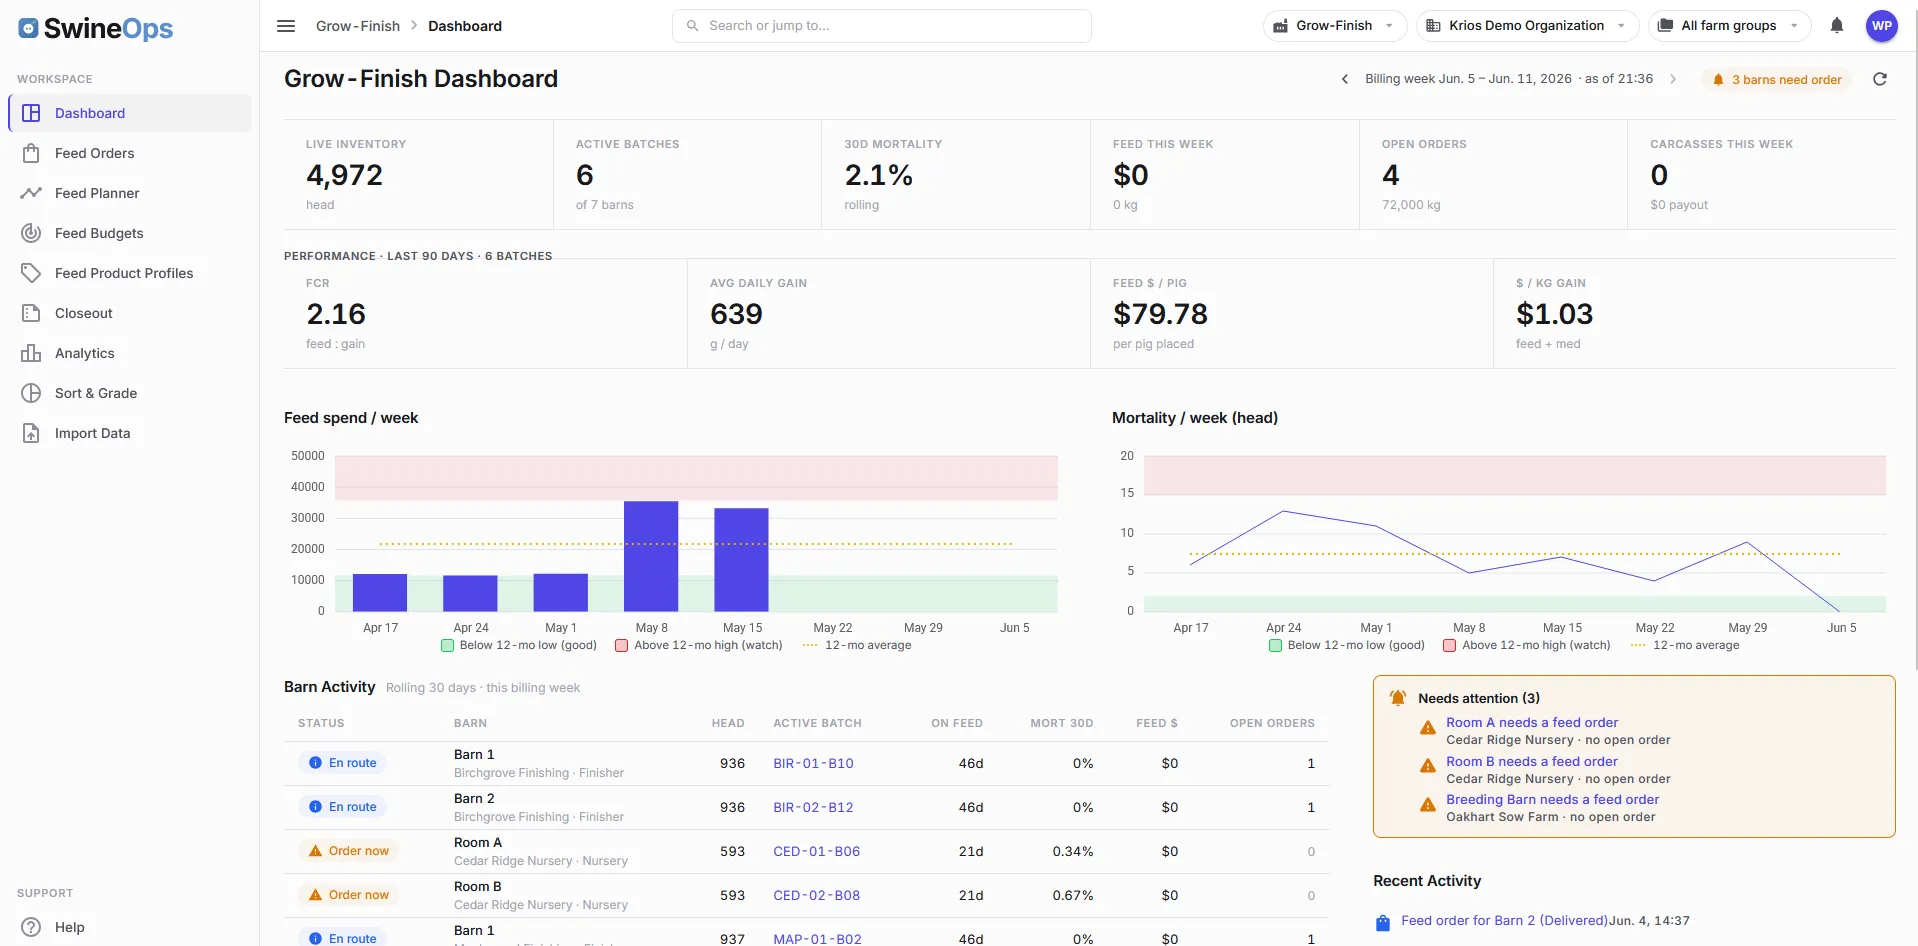Refresh the dashboard data
1918x946 pixels.
[1880, 79]
